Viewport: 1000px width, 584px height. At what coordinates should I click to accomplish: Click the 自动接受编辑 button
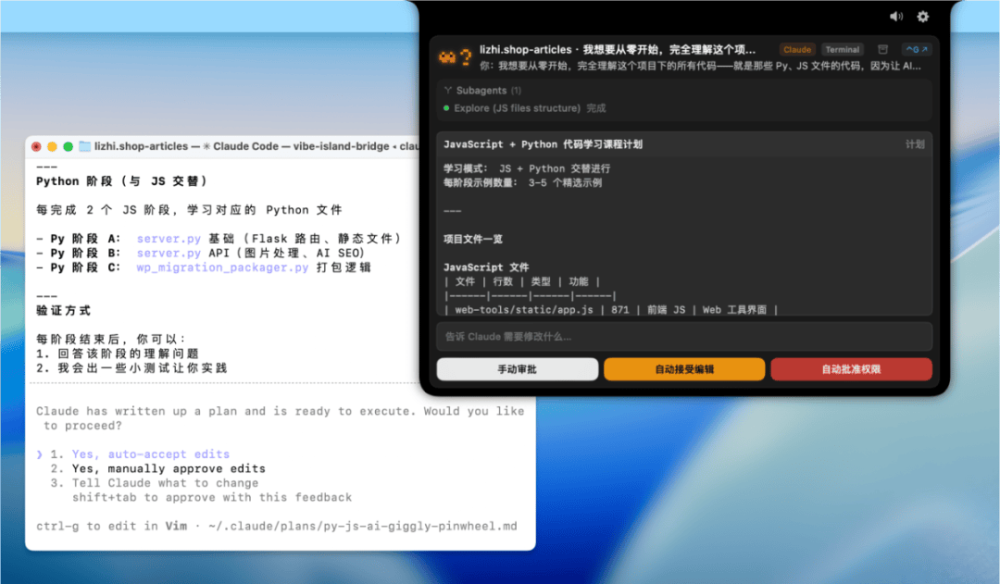pyautogui.click(x=684, y=369)
